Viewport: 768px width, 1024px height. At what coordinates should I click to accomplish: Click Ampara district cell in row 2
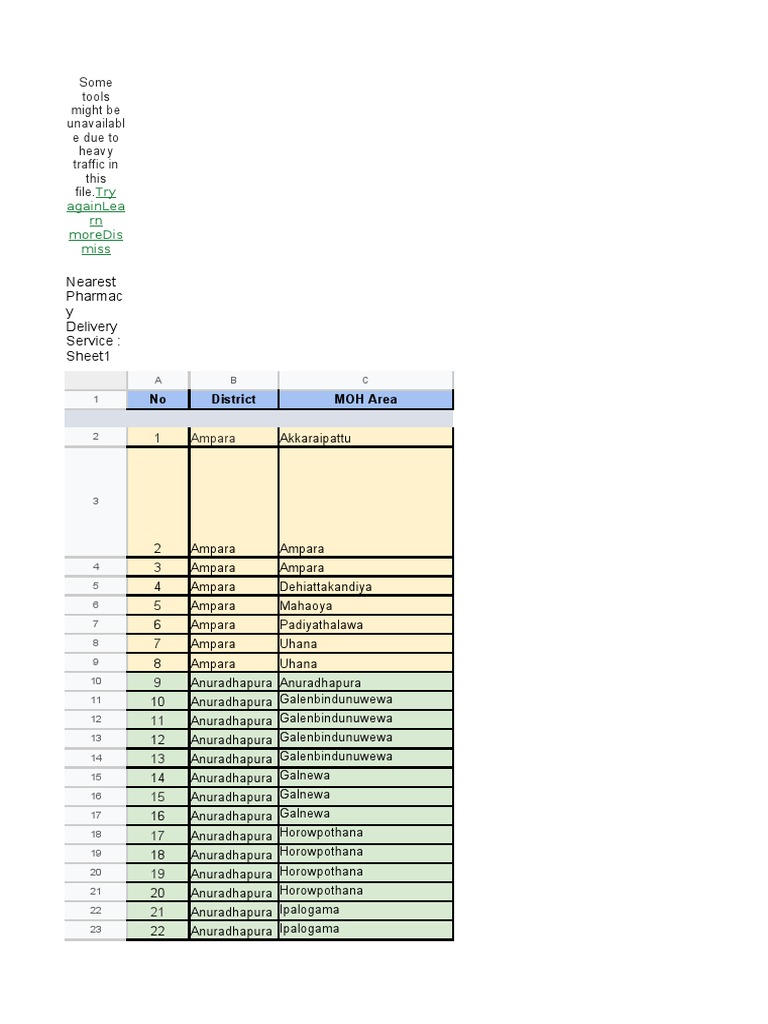pyautogui.click(x=234, y=438)
